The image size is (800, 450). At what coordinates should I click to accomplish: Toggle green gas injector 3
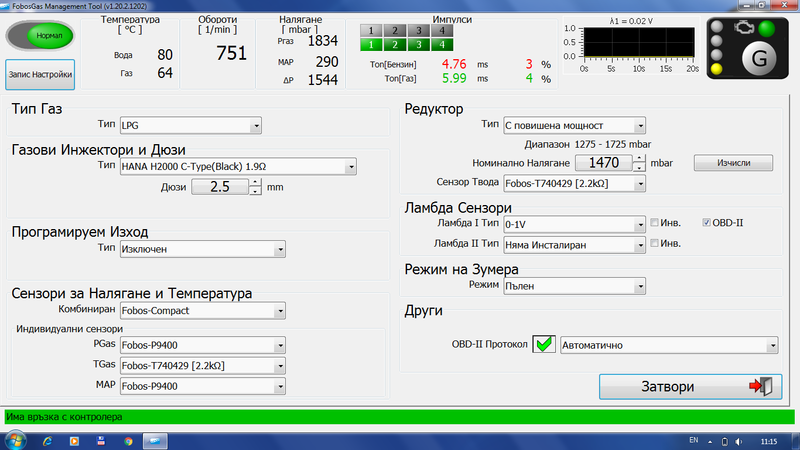(419, 44)
